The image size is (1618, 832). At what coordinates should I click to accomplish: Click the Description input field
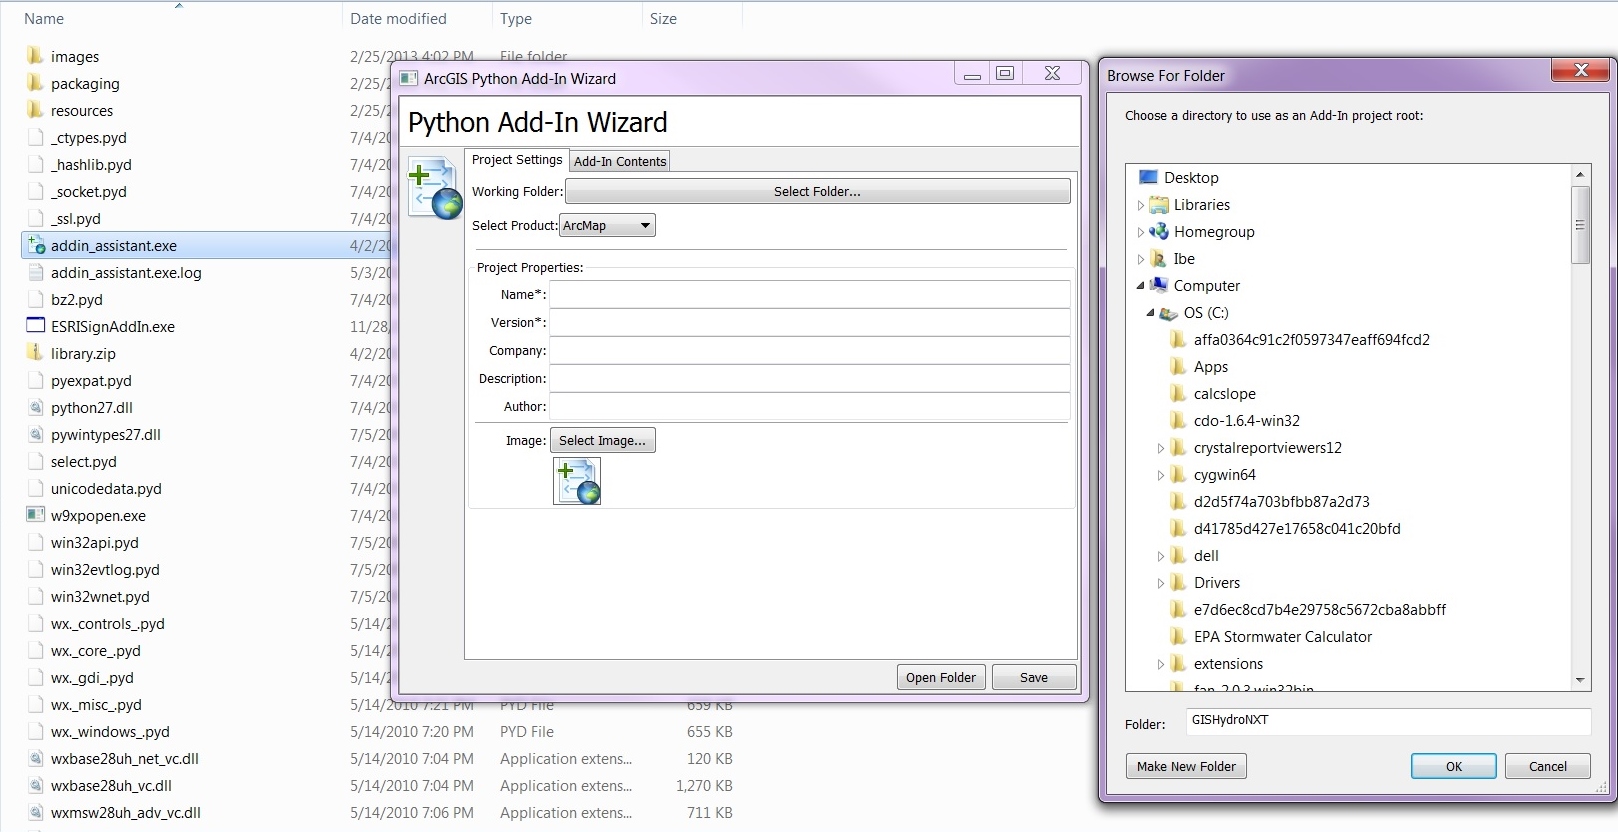[x=809, y=378]
